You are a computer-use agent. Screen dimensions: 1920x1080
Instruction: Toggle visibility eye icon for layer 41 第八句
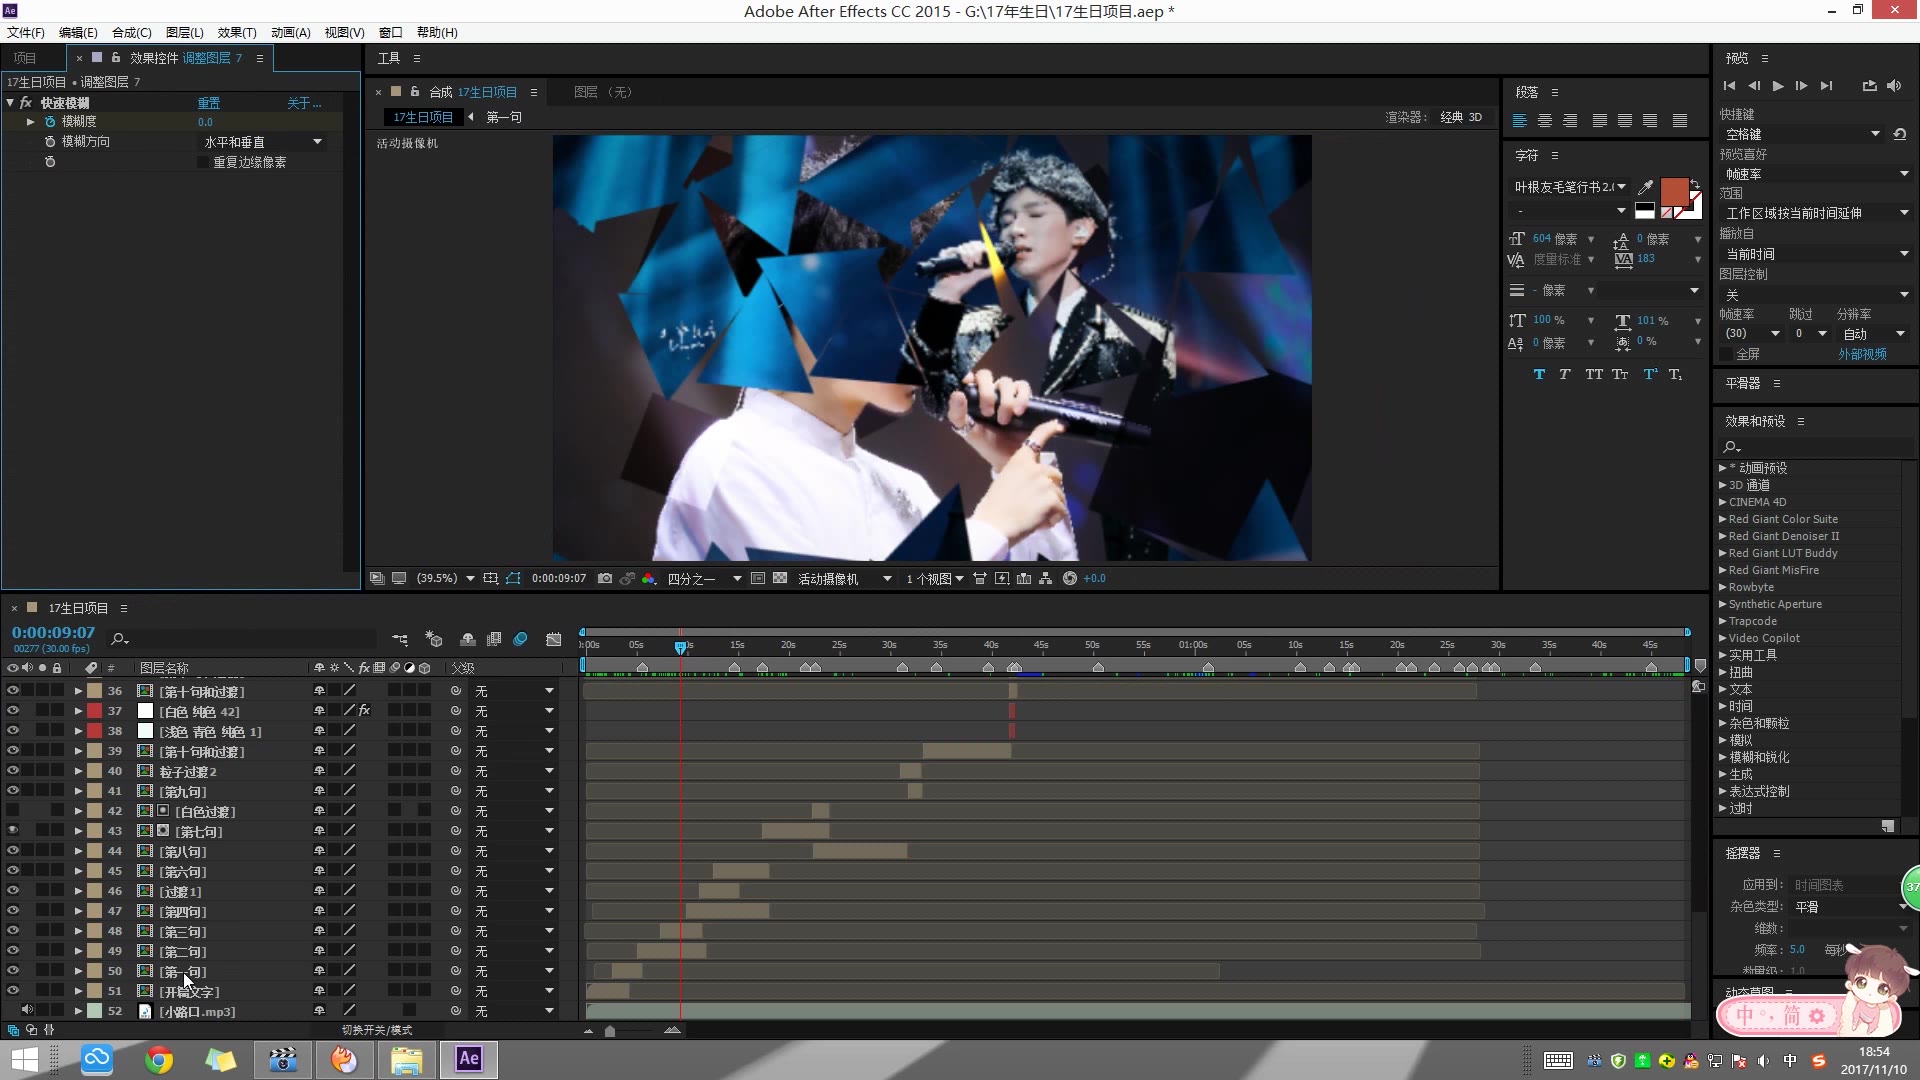(12, 851)
